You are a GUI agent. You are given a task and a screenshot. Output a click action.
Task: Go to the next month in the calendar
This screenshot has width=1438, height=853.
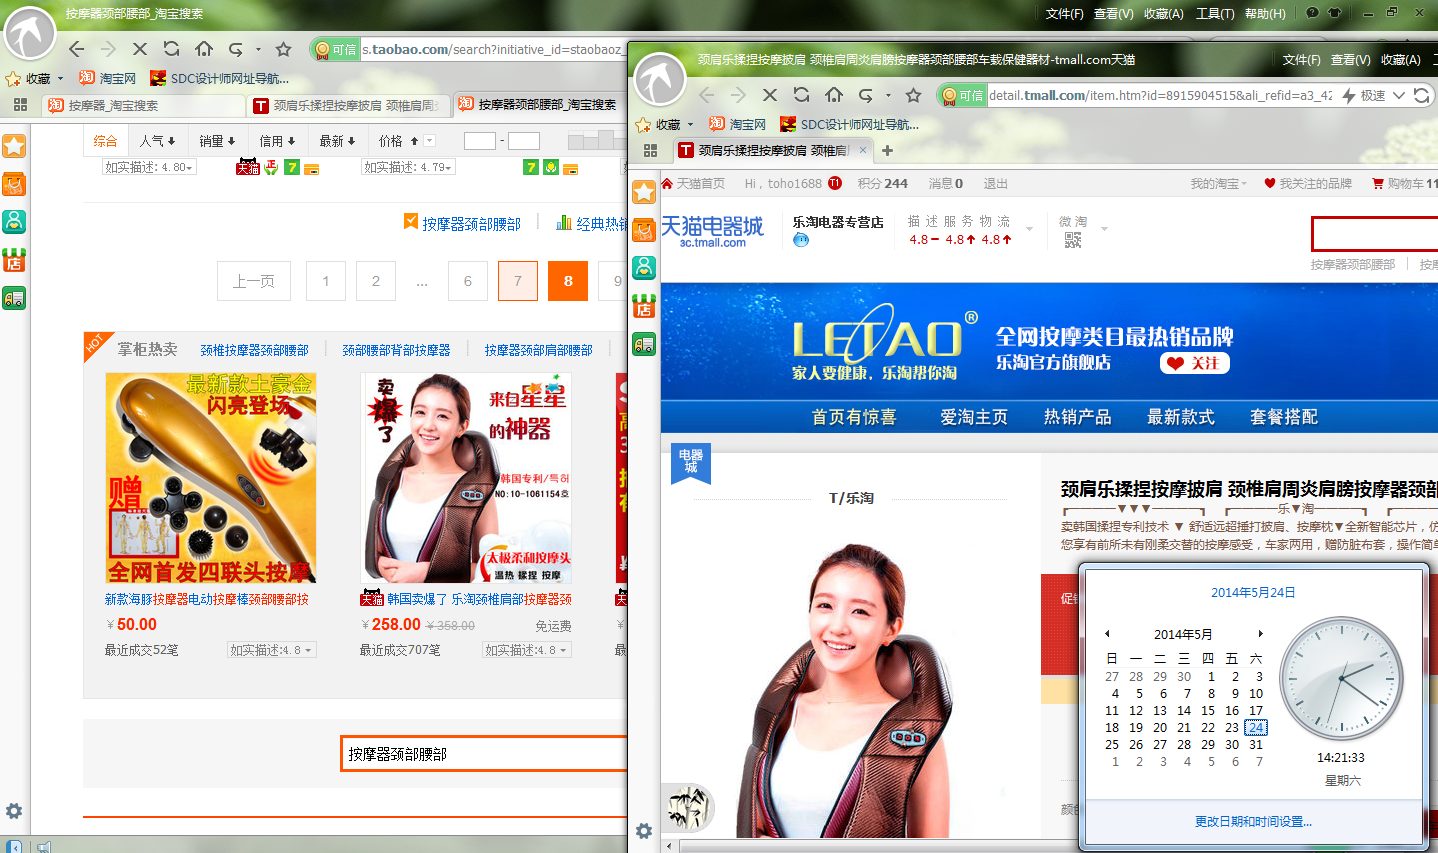click(1260, 634)
